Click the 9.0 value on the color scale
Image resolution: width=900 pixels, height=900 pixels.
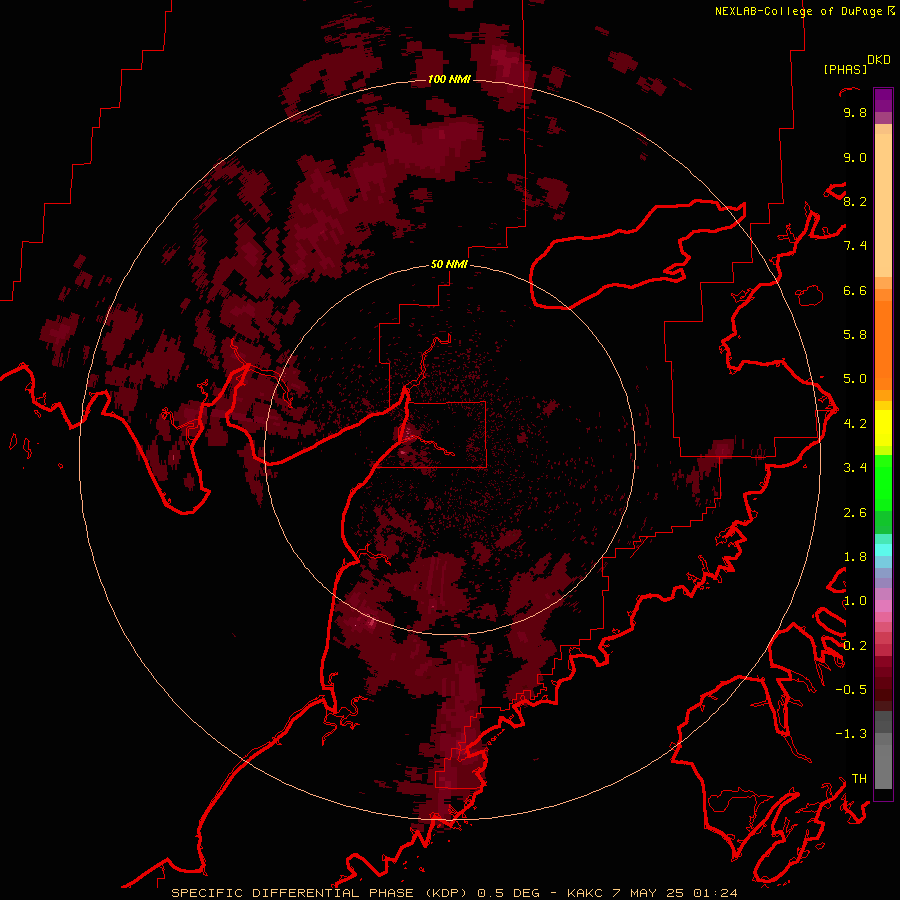855,157
